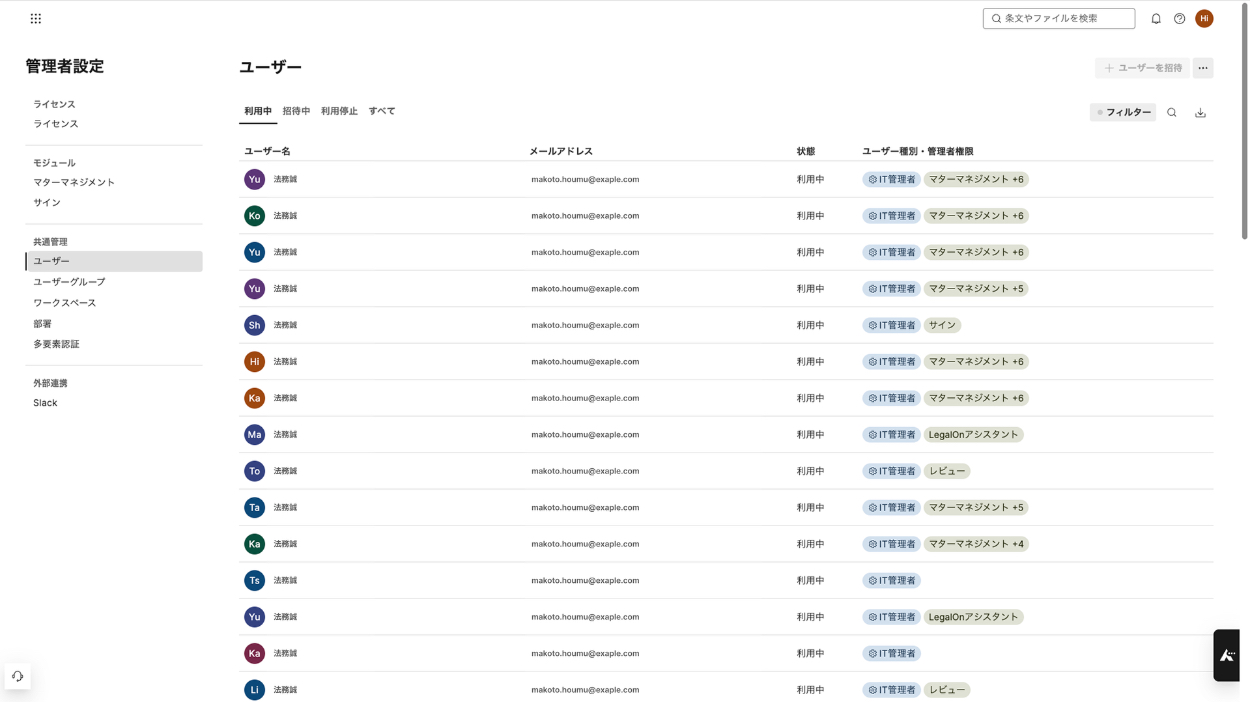Open ユーザーグループ in the sidebar
Screen dimensions: 1250x702
69,282
